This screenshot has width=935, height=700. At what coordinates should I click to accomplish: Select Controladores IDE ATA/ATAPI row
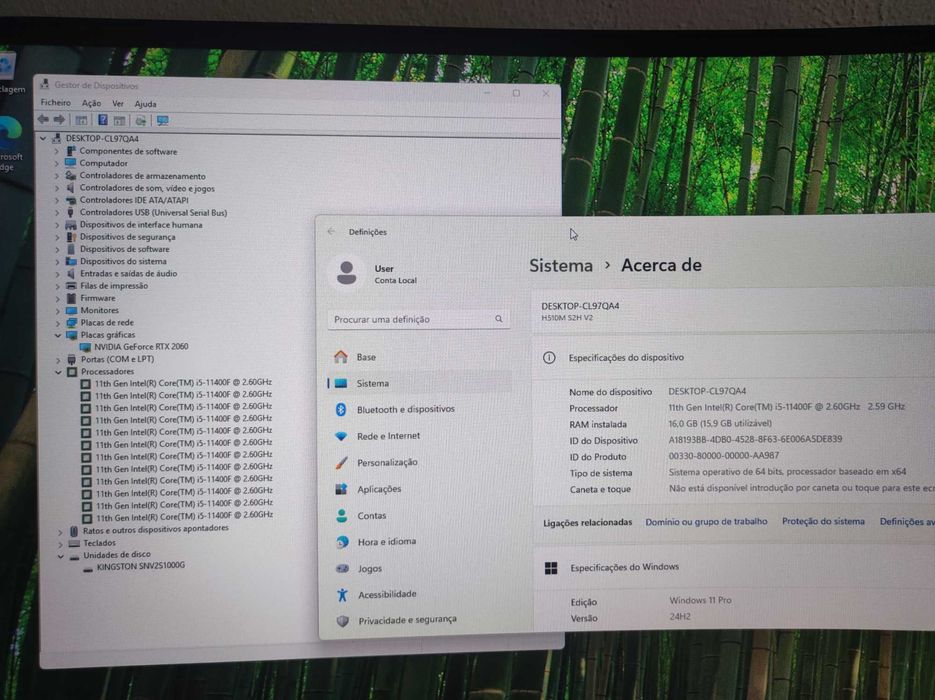point(134,200)
